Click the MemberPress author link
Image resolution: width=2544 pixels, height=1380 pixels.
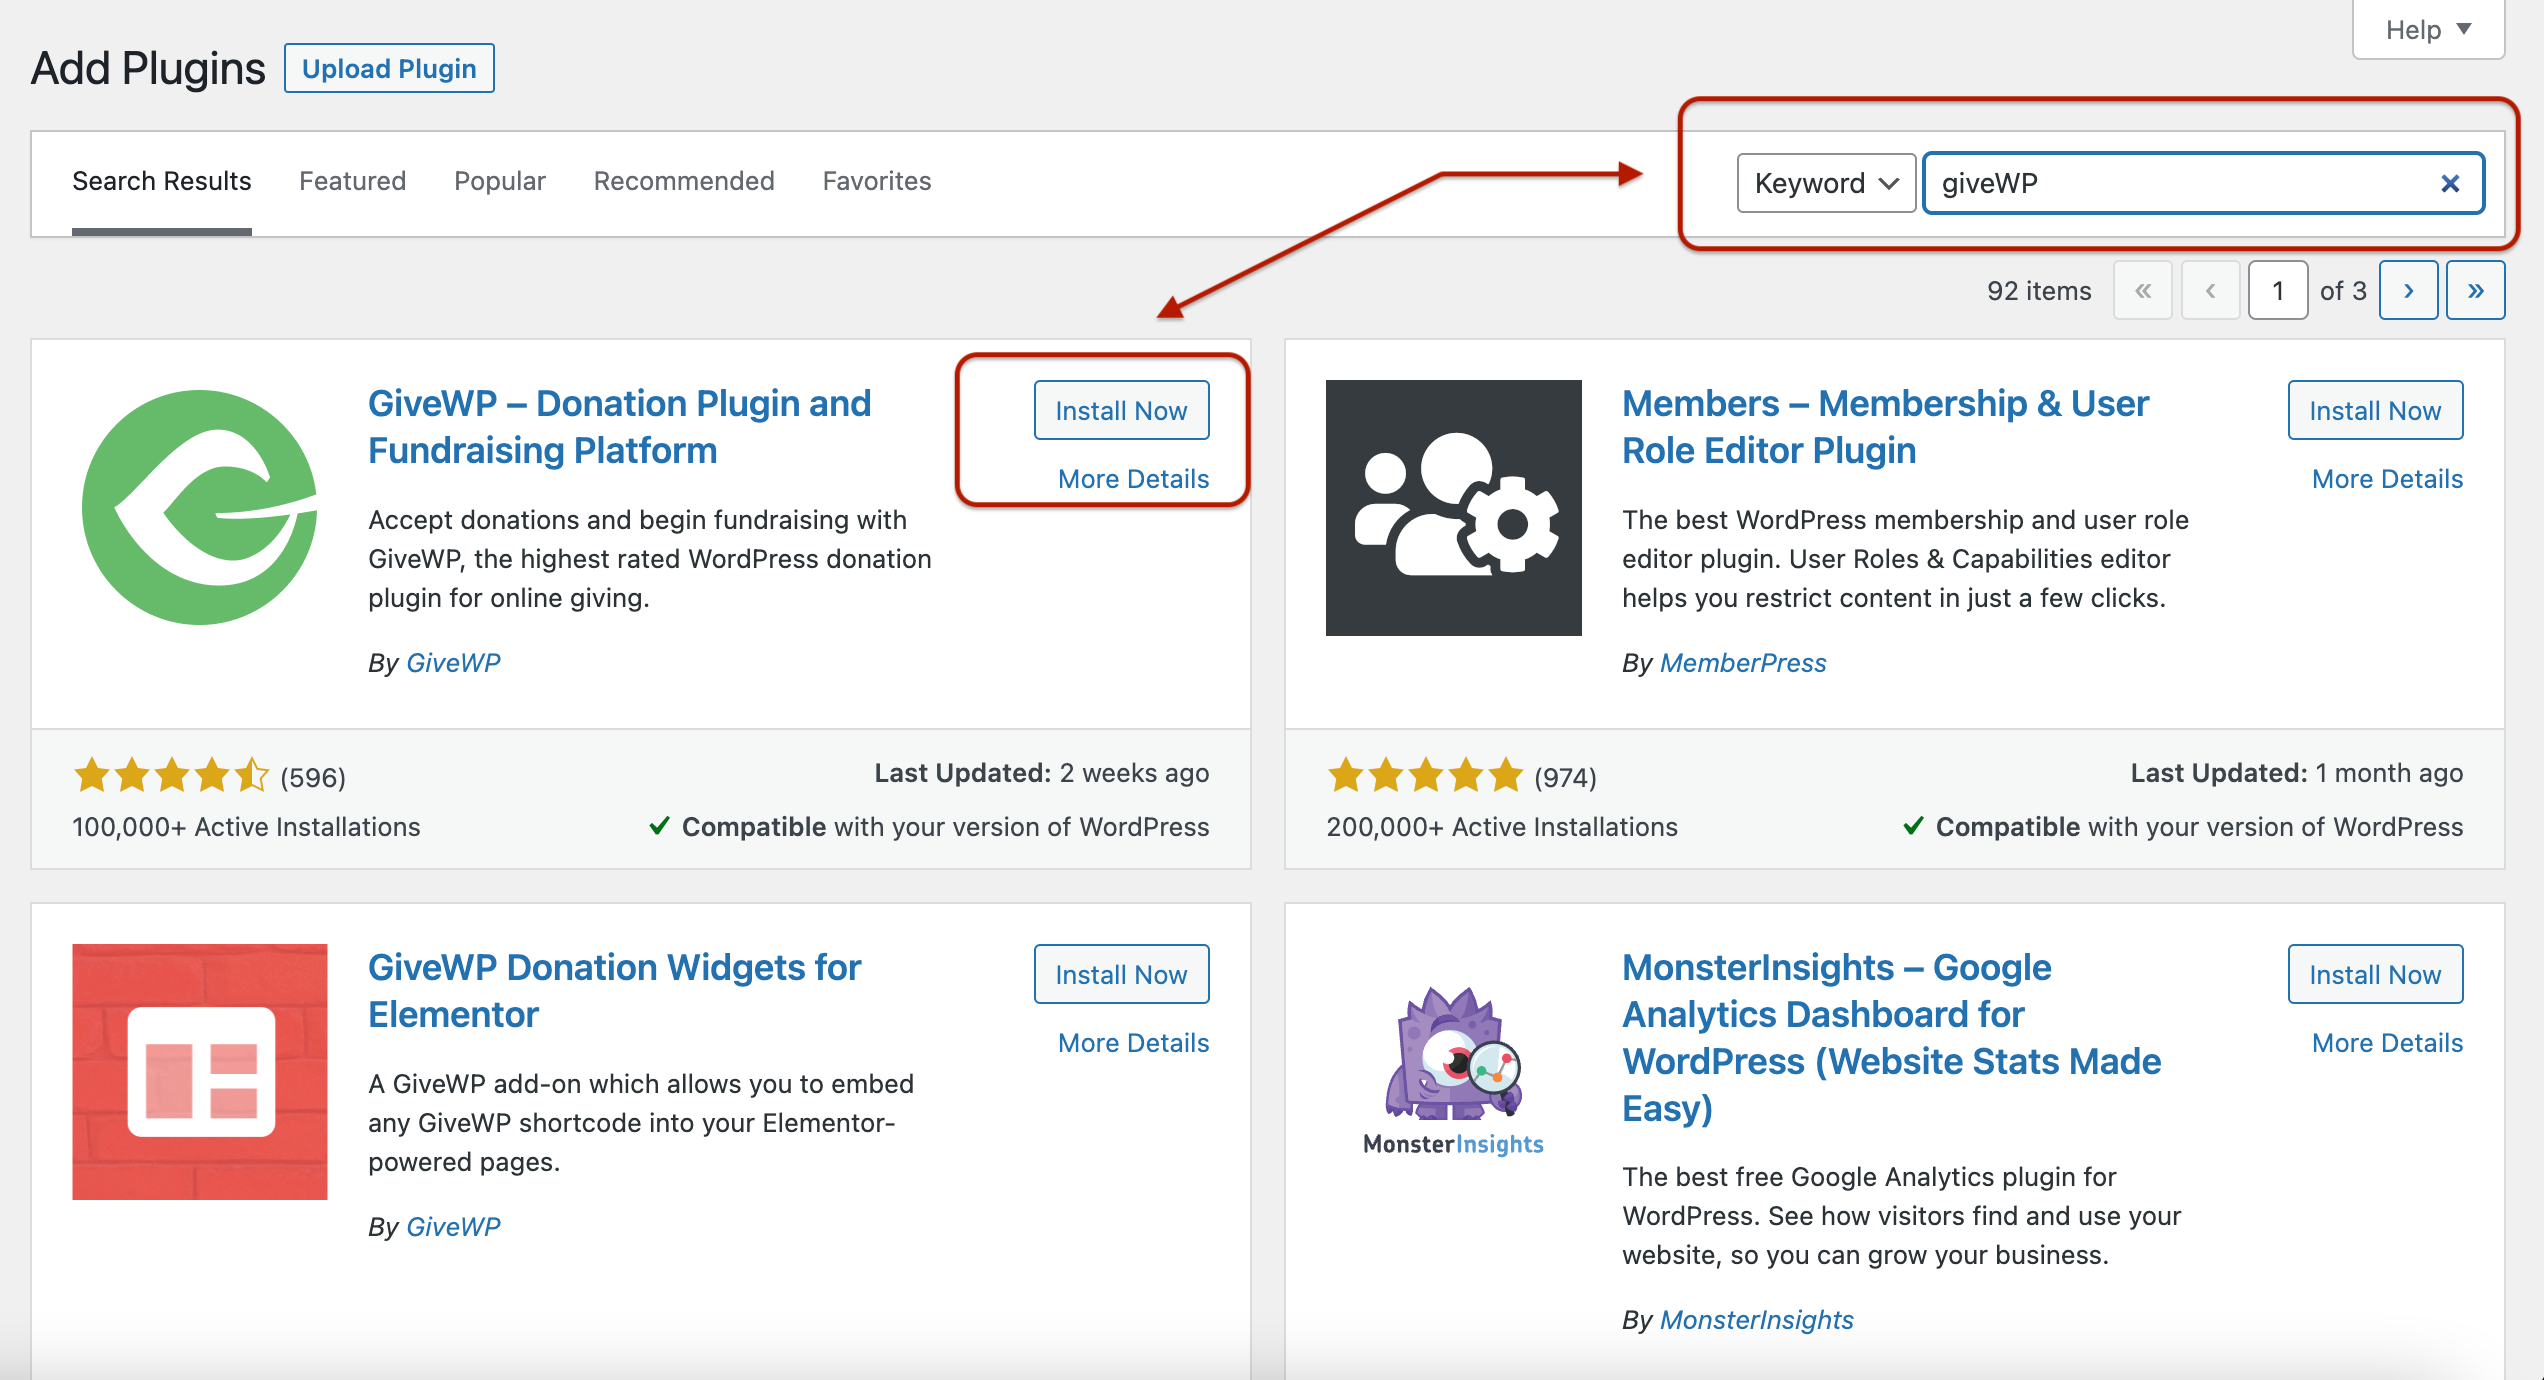coord(1743,663)
